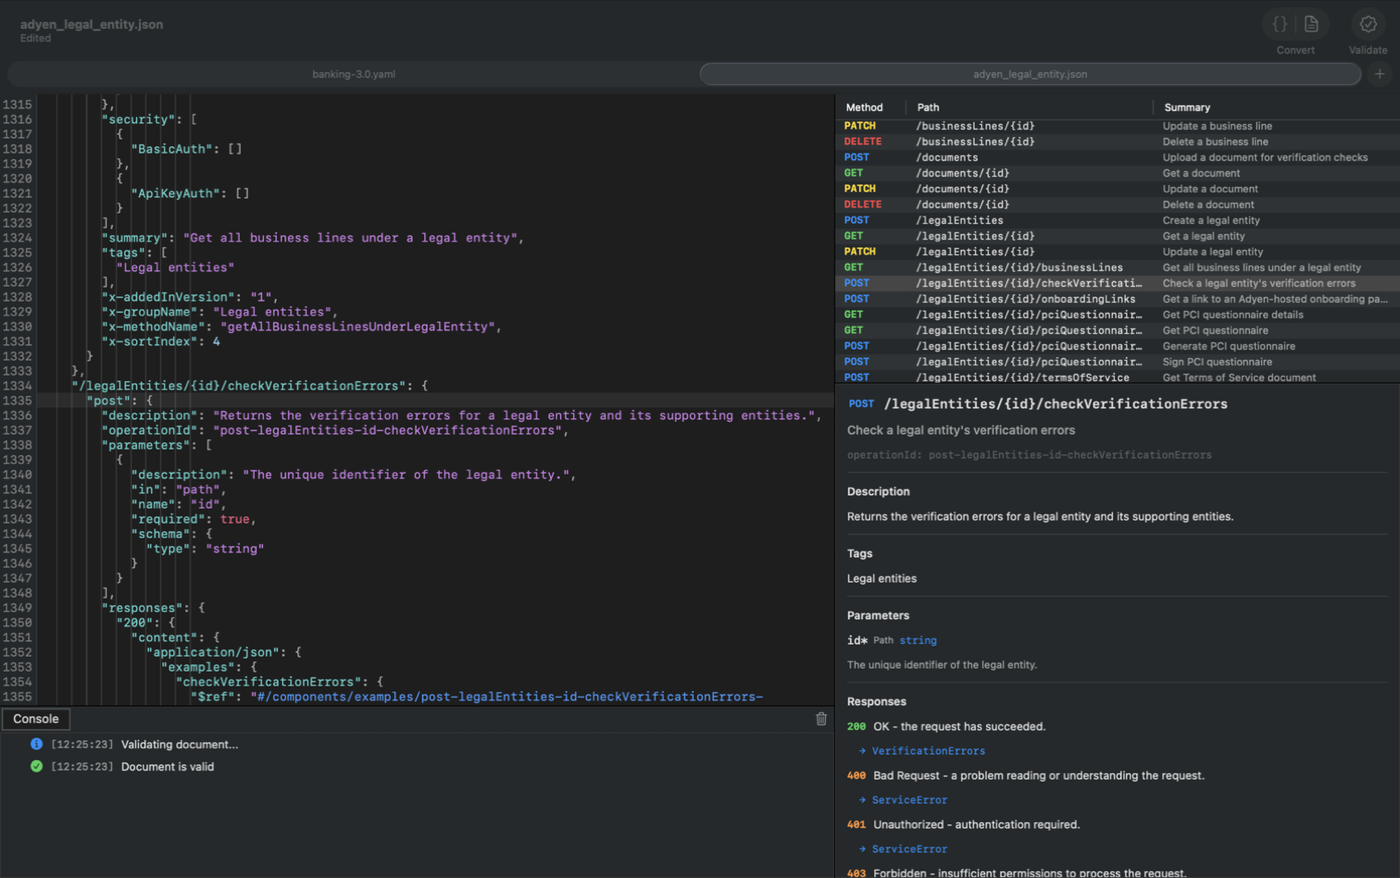Expand the ServiceError schema under the 400 response
1400x878 pixels.
tap(860, 800)
